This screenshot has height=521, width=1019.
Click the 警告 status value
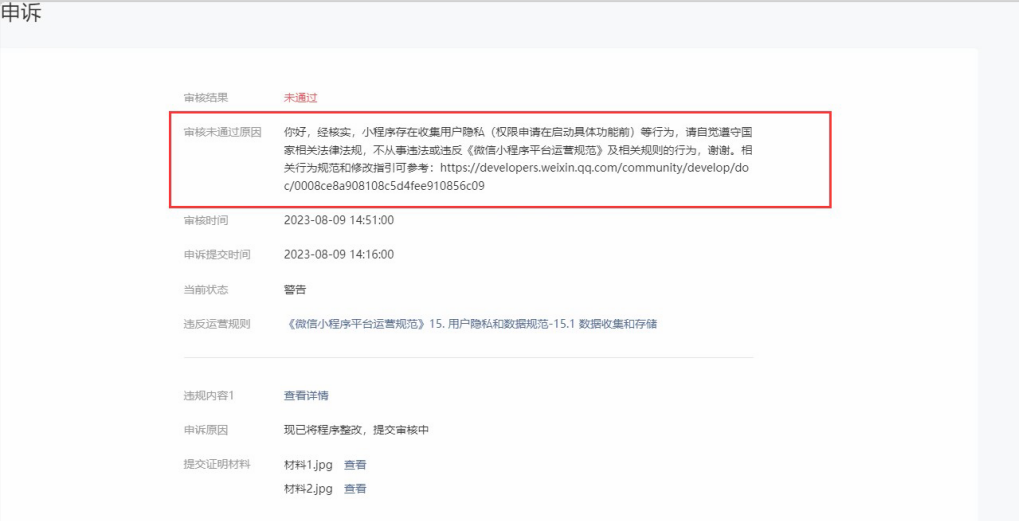[x=295, y=290]
